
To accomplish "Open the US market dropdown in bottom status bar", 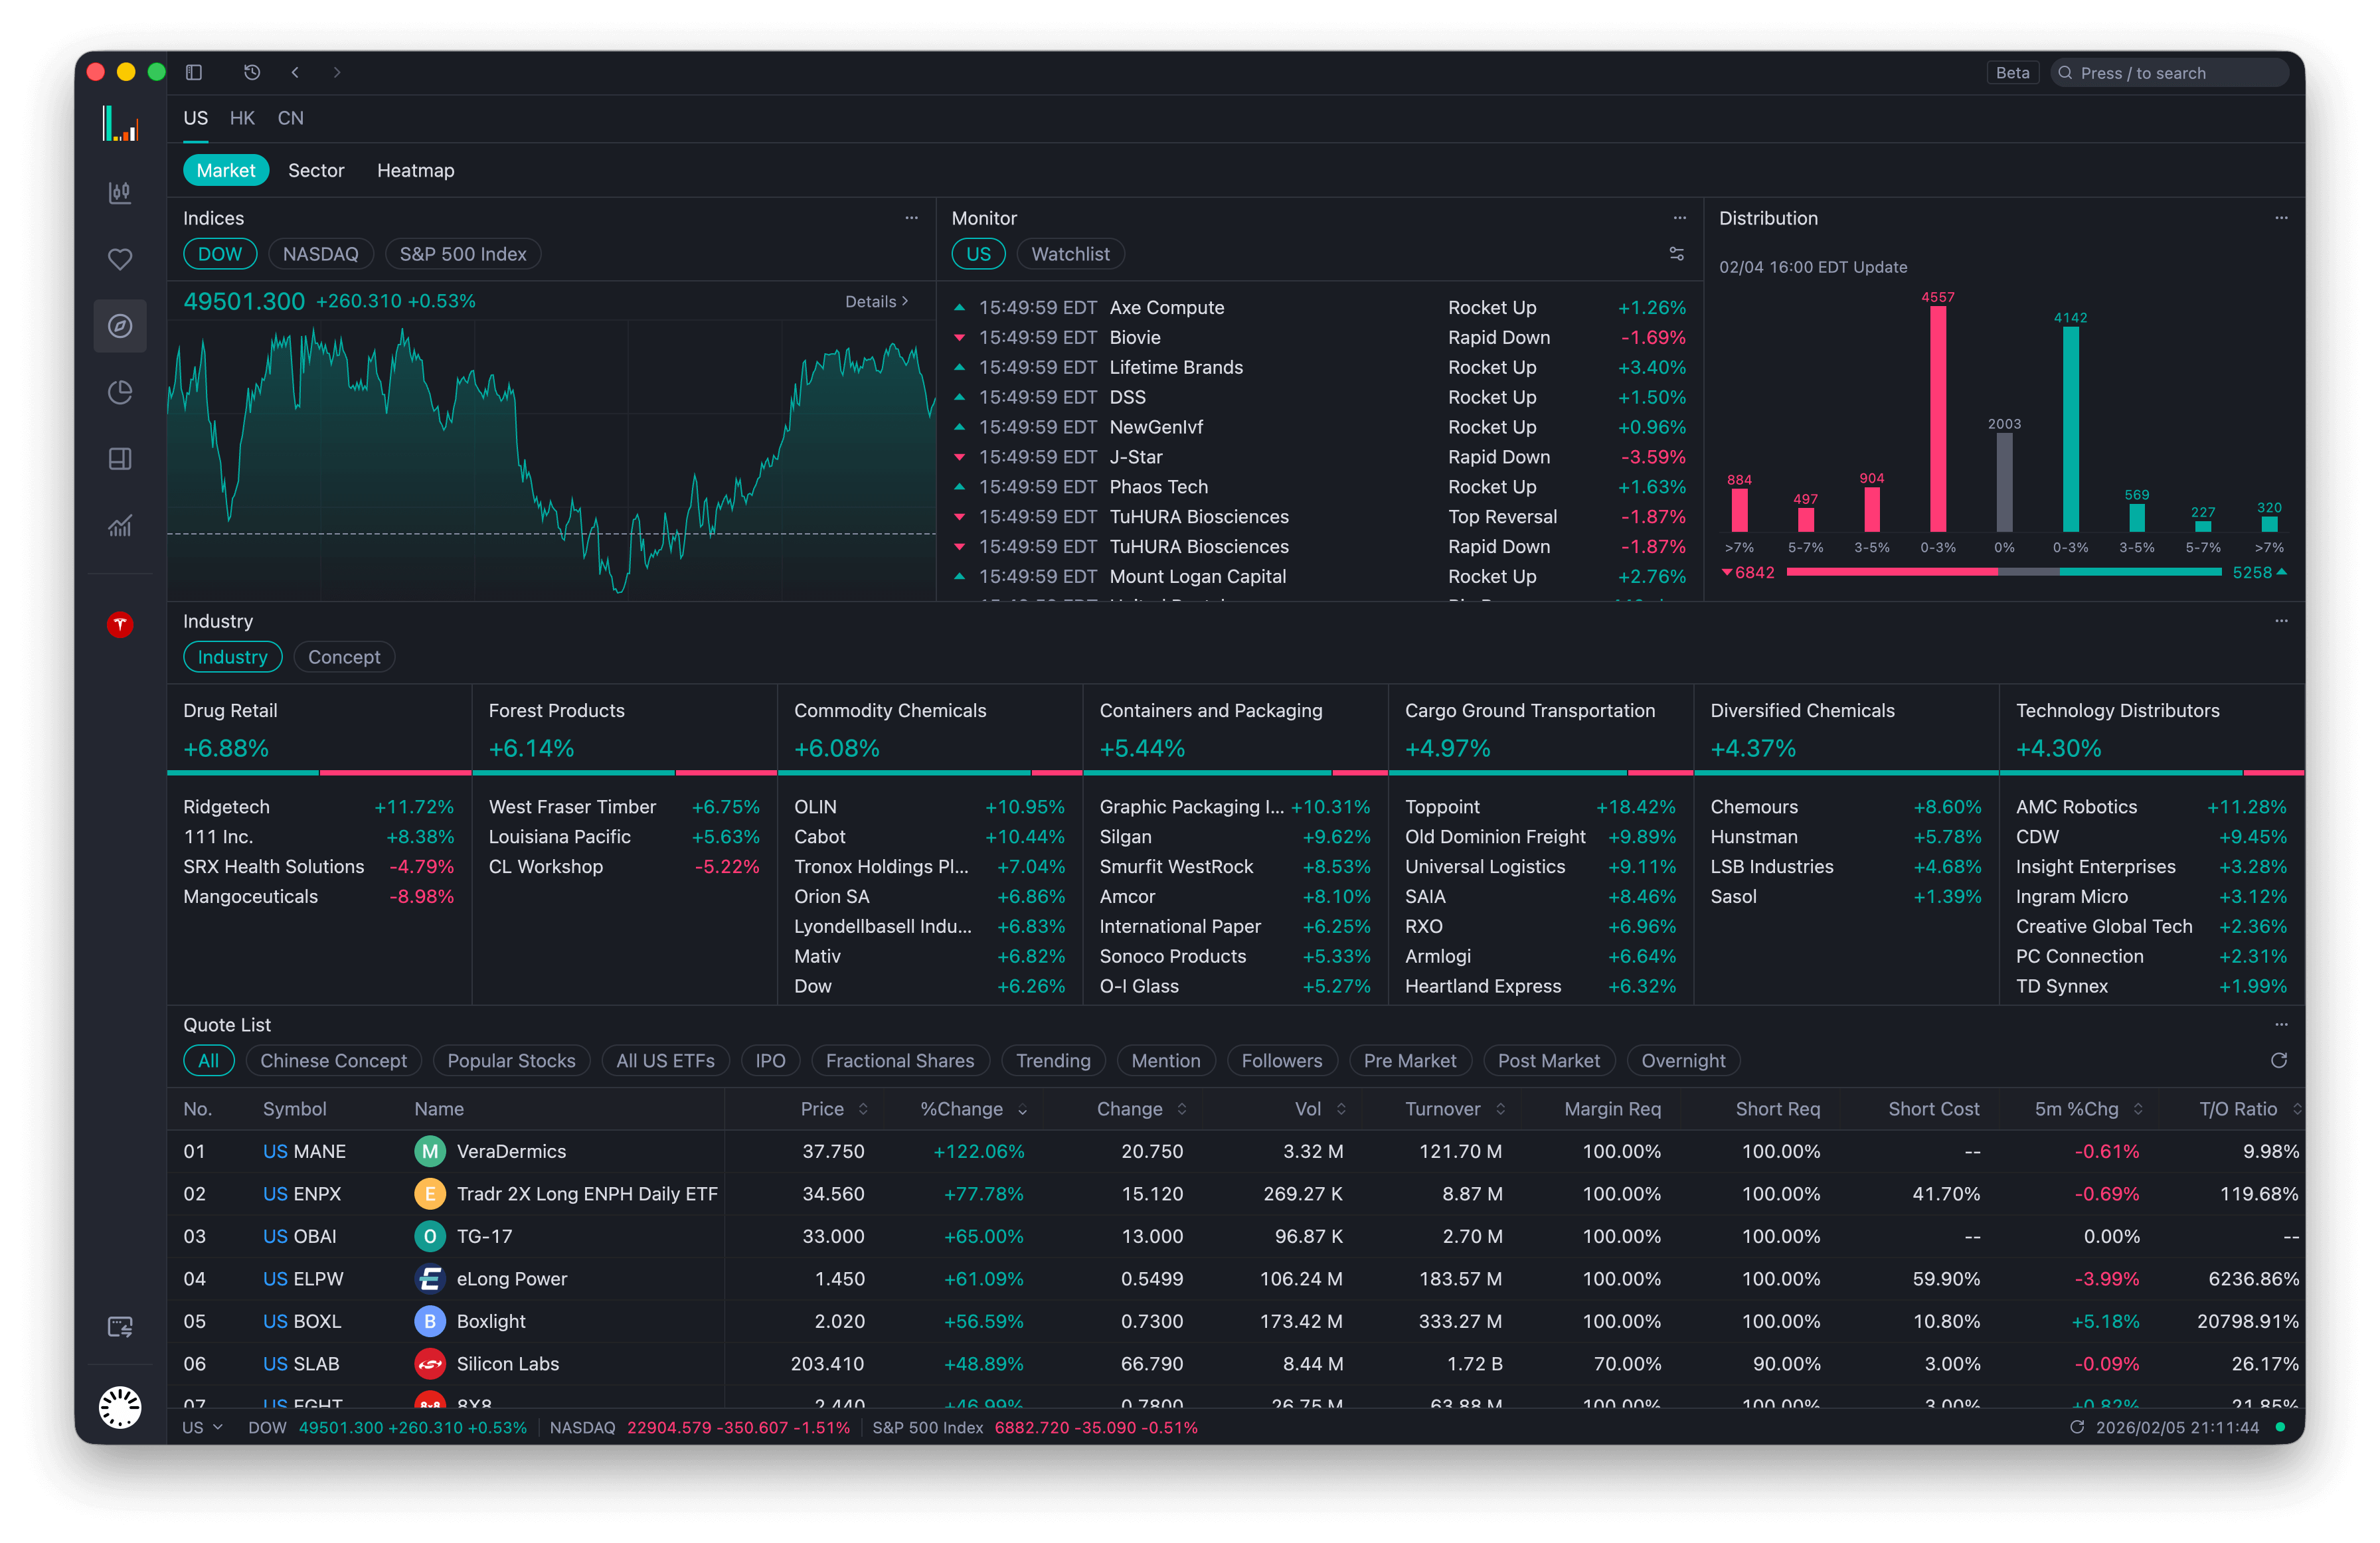I will pyautogui.click(x=201, y=1427).
